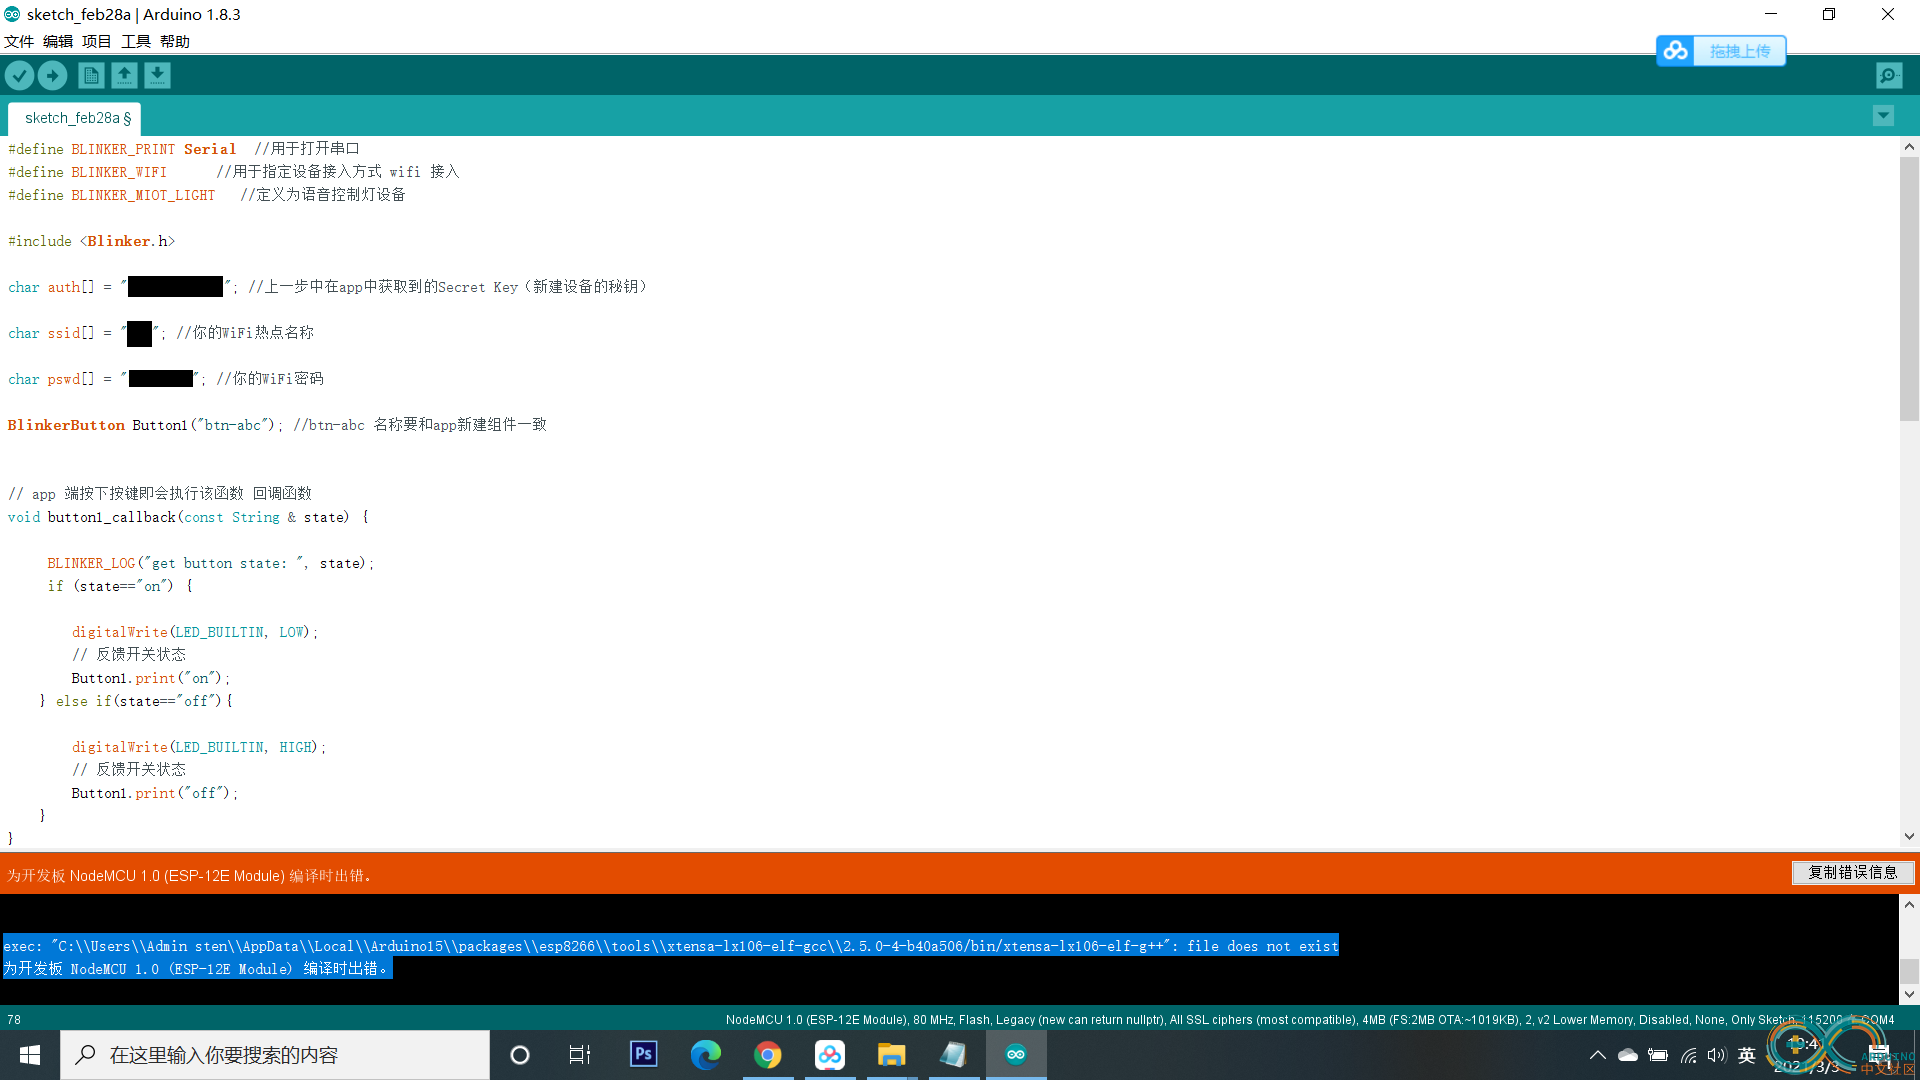This screenshot has height=1080, width=1920.
Task: Click the orange status bar compile error message
Action: pos(190,875)
